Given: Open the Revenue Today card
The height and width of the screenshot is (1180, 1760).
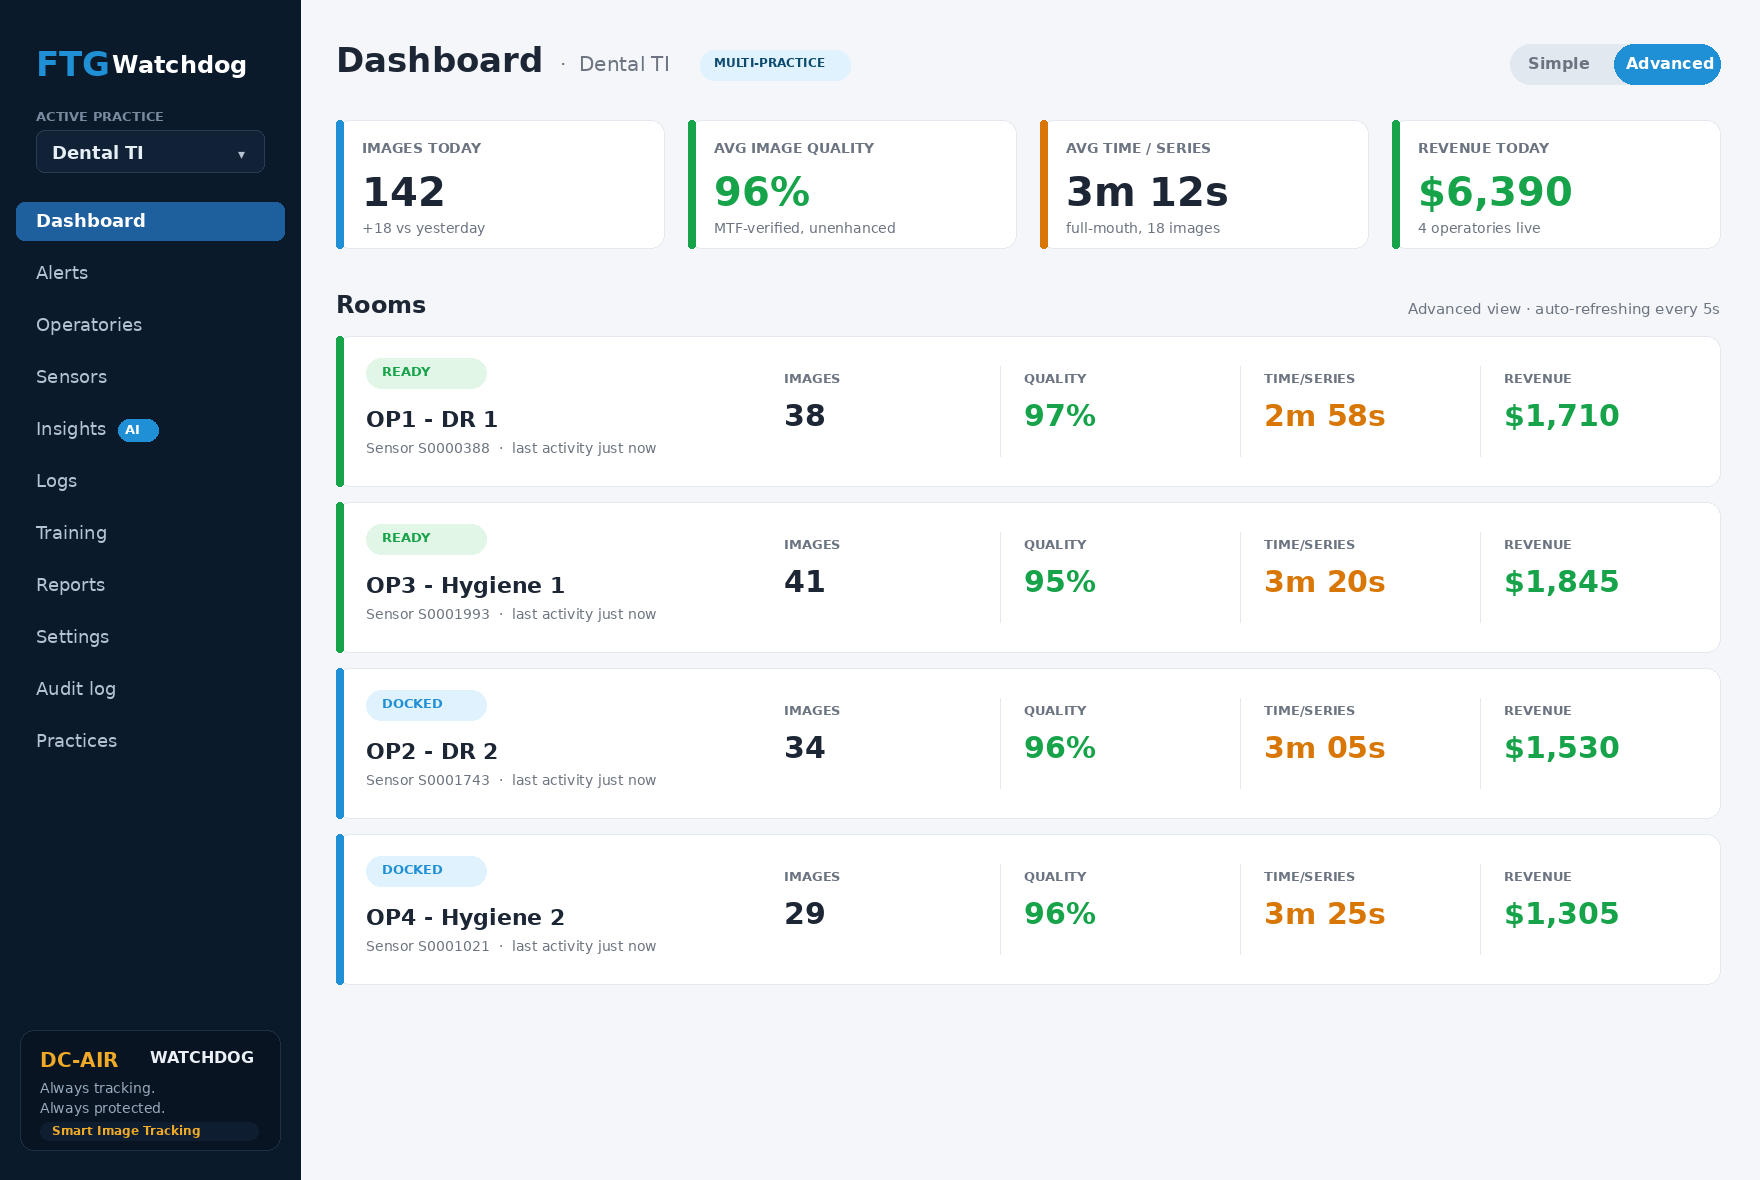Looking at the screenshot, I should (x=1556, y=185).
